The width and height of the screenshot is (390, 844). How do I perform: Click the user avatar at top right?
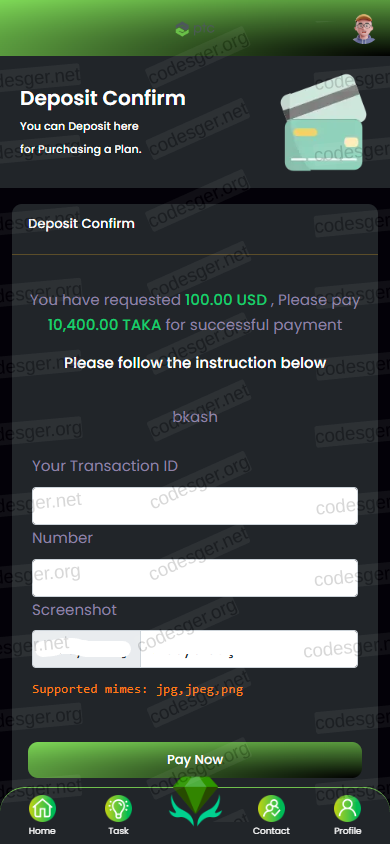tap(364, 29)
